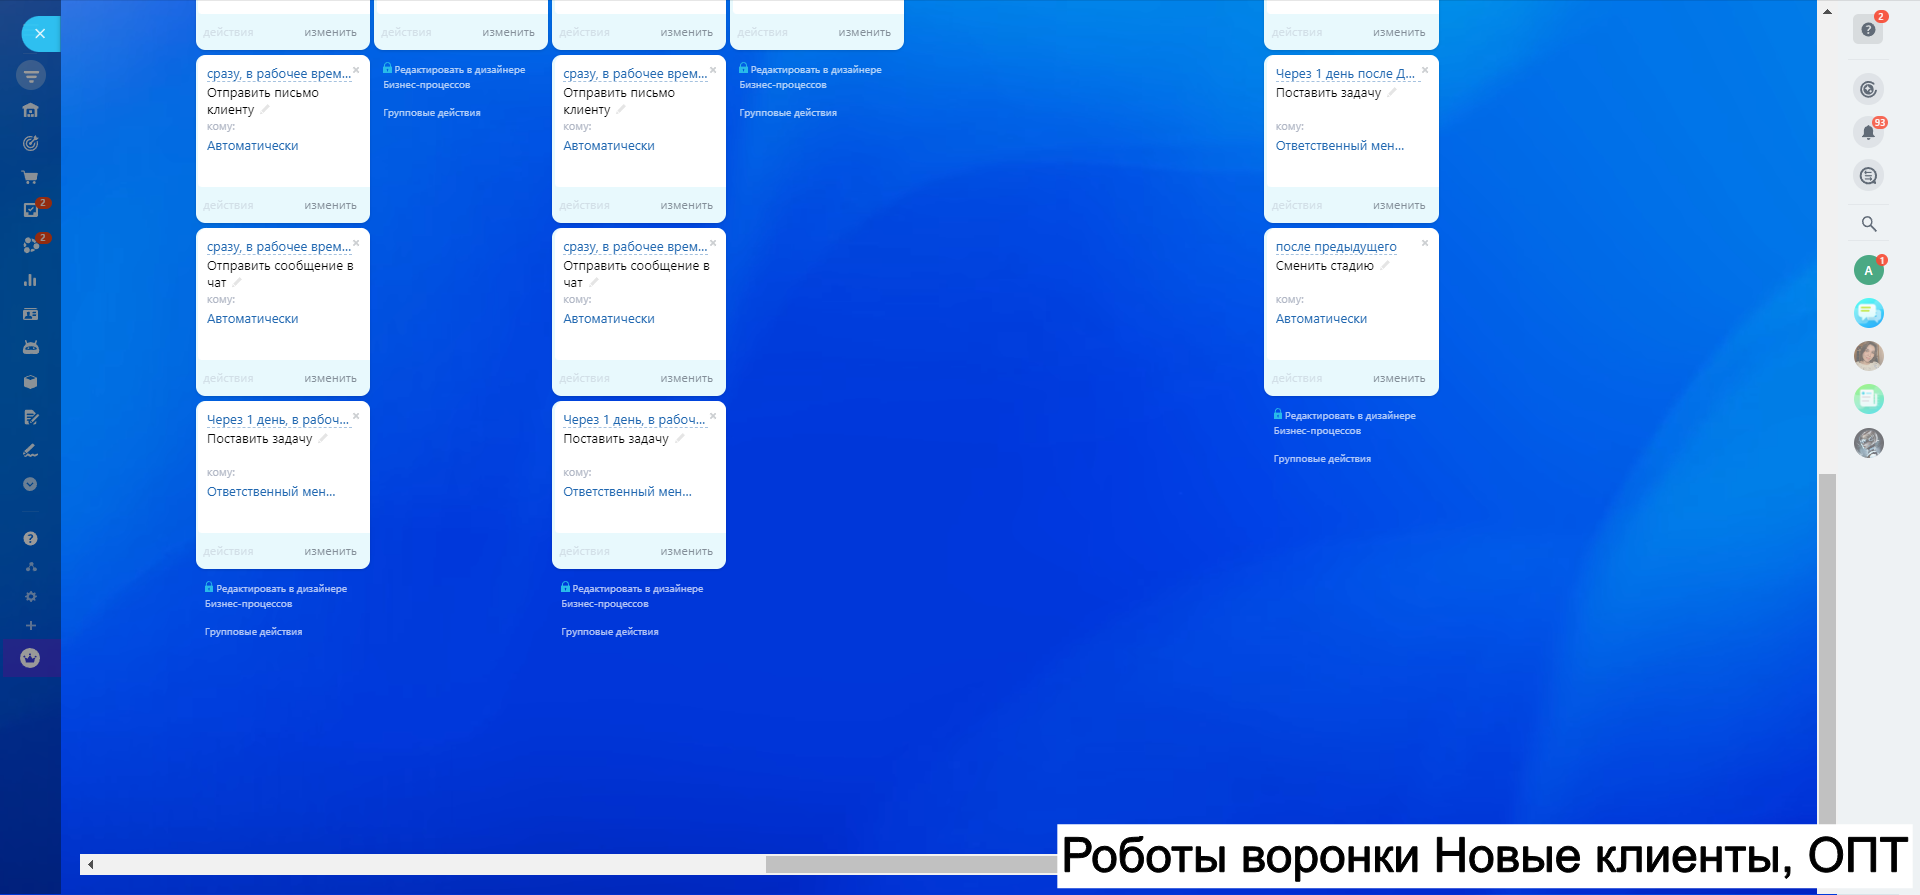Open the hamburger menu icon atop left sidebar
This screenshot has width=1920, height=895.
[31, 75]
